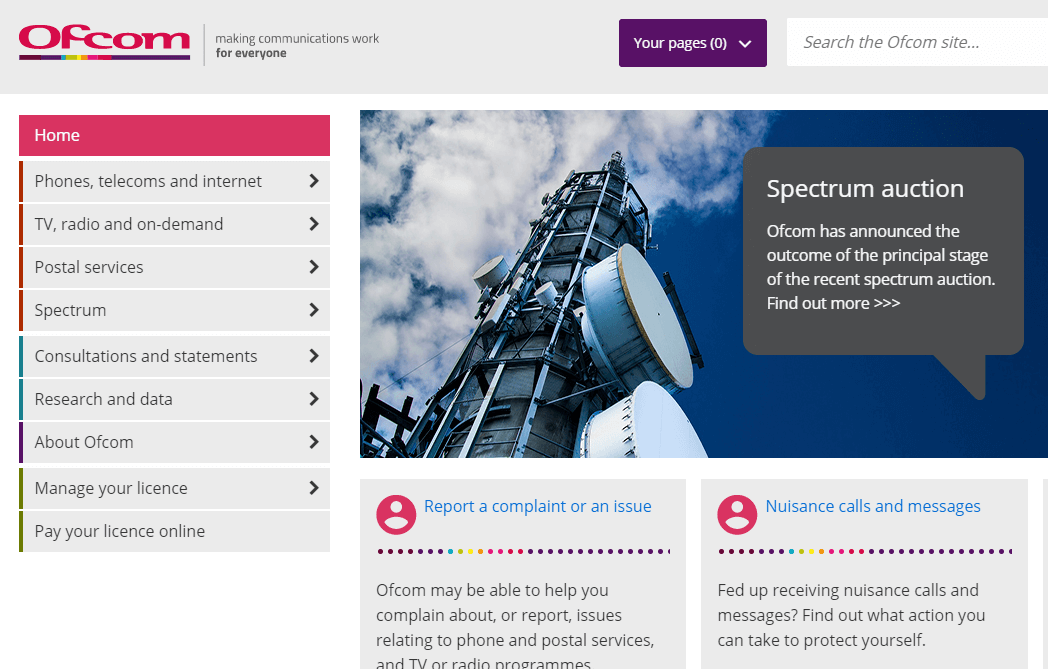
Task: Click the person icon beside Report a complaint
Action: (x=396, y=514)
